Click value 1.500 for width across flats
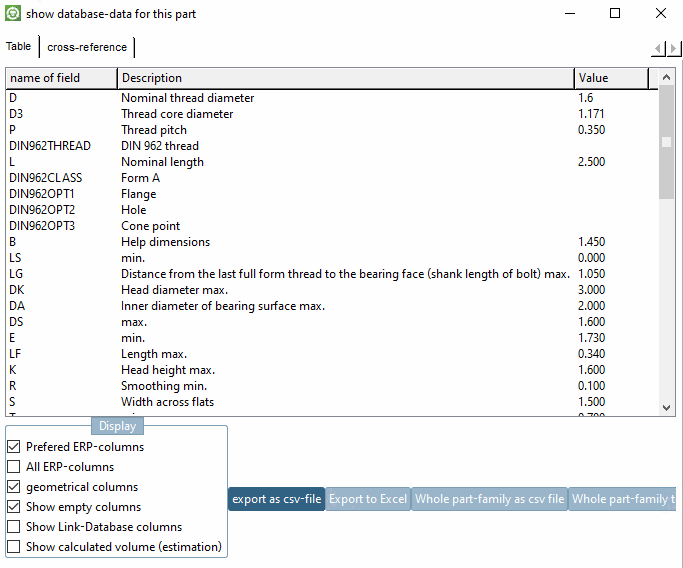This screenshot has width=683, height=568. point(591,402)
